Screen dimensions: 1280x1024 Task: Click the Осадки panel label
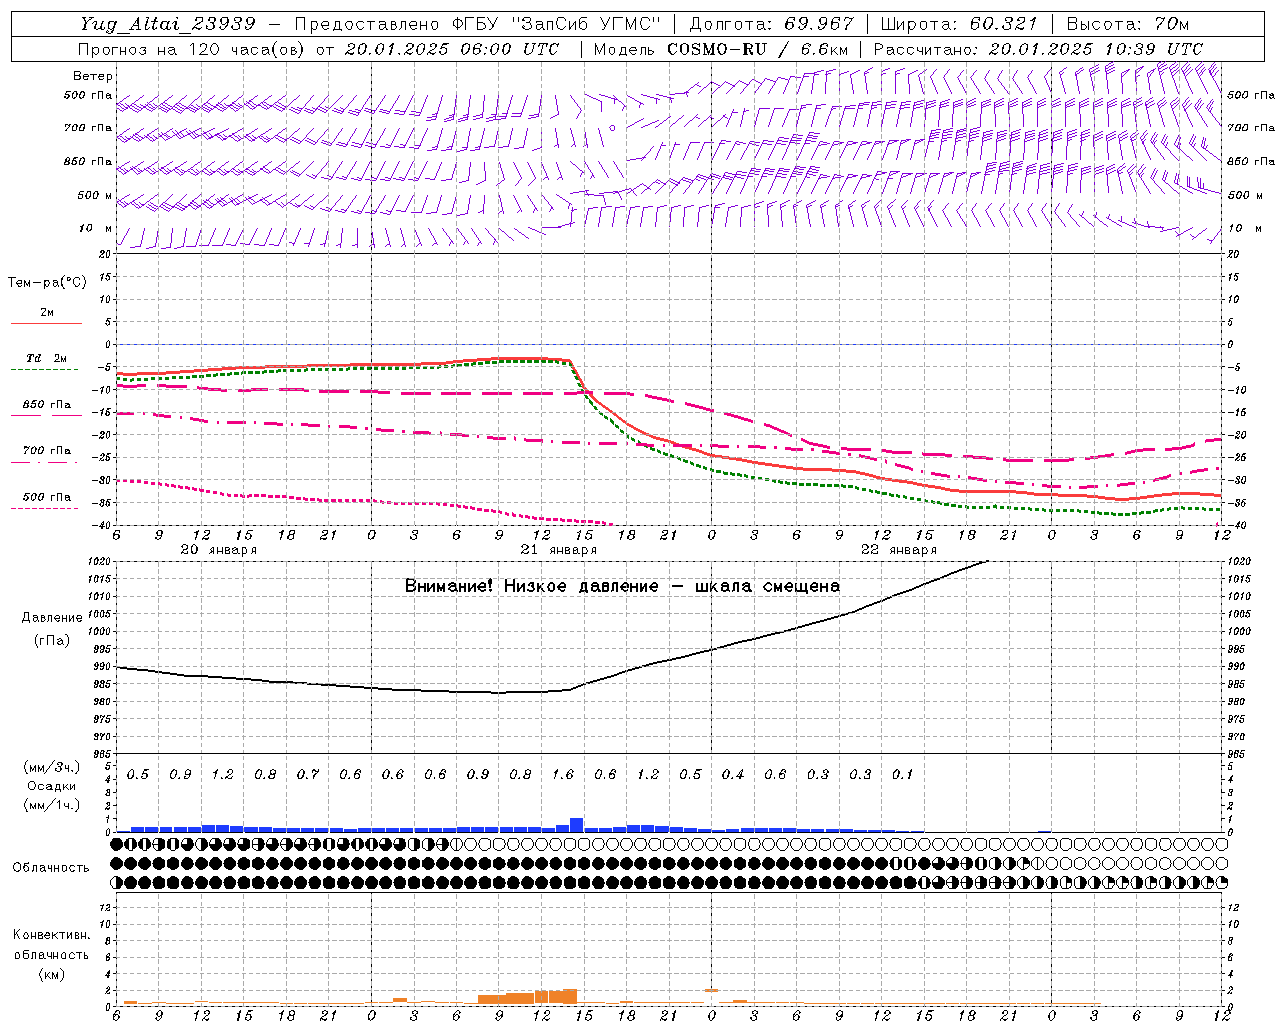(x=52, y=786)
